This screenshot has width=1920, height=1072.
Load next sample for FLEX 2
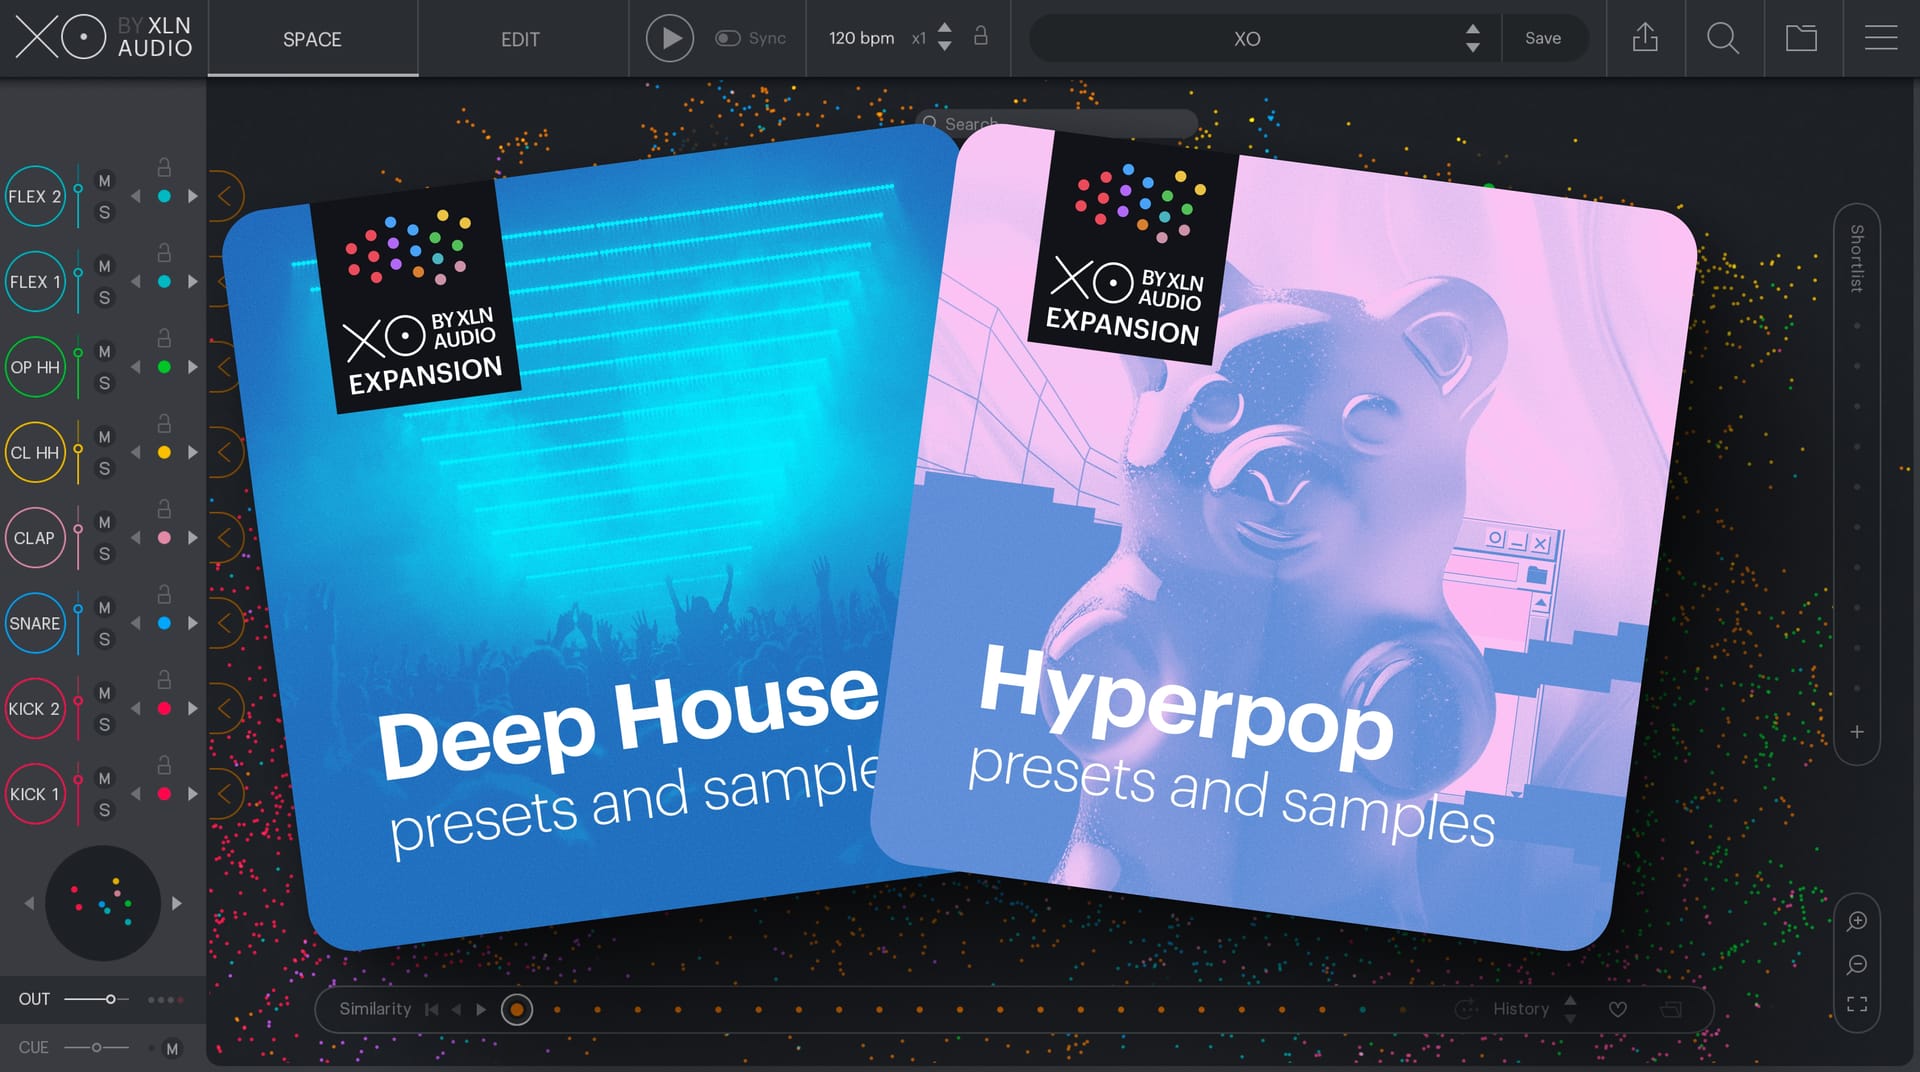tap(192, 196)
